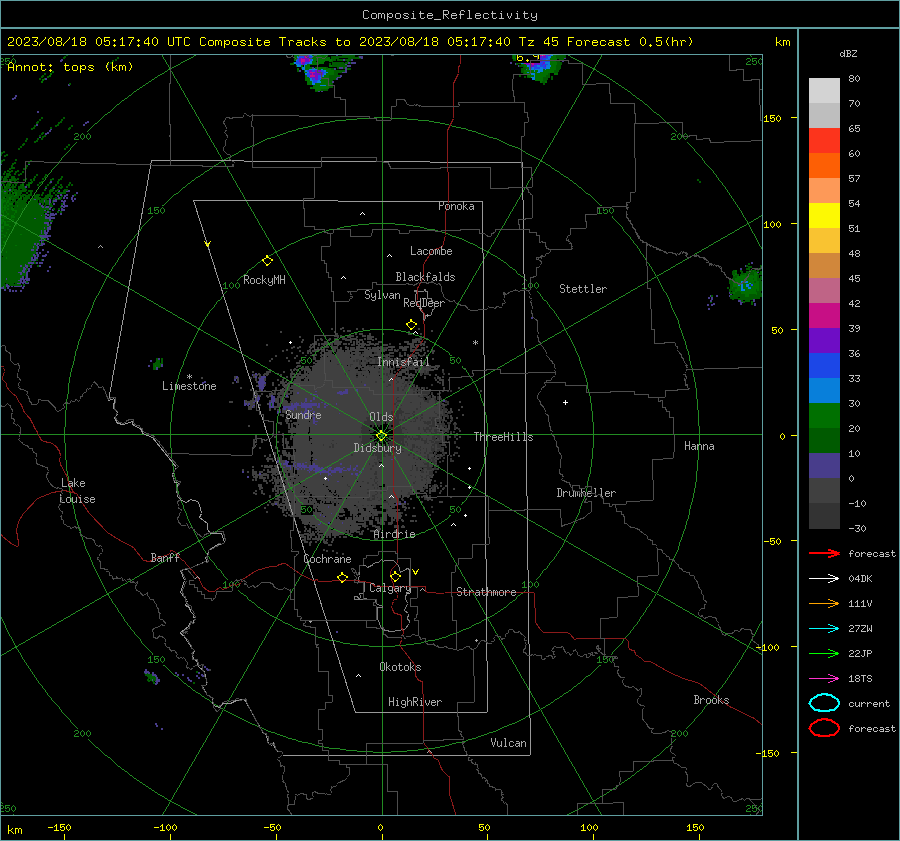This screenshot has width=900, height=841.
Task: Click the 'Forecast 0.5(hr)' header text
Action: (630, 42)
